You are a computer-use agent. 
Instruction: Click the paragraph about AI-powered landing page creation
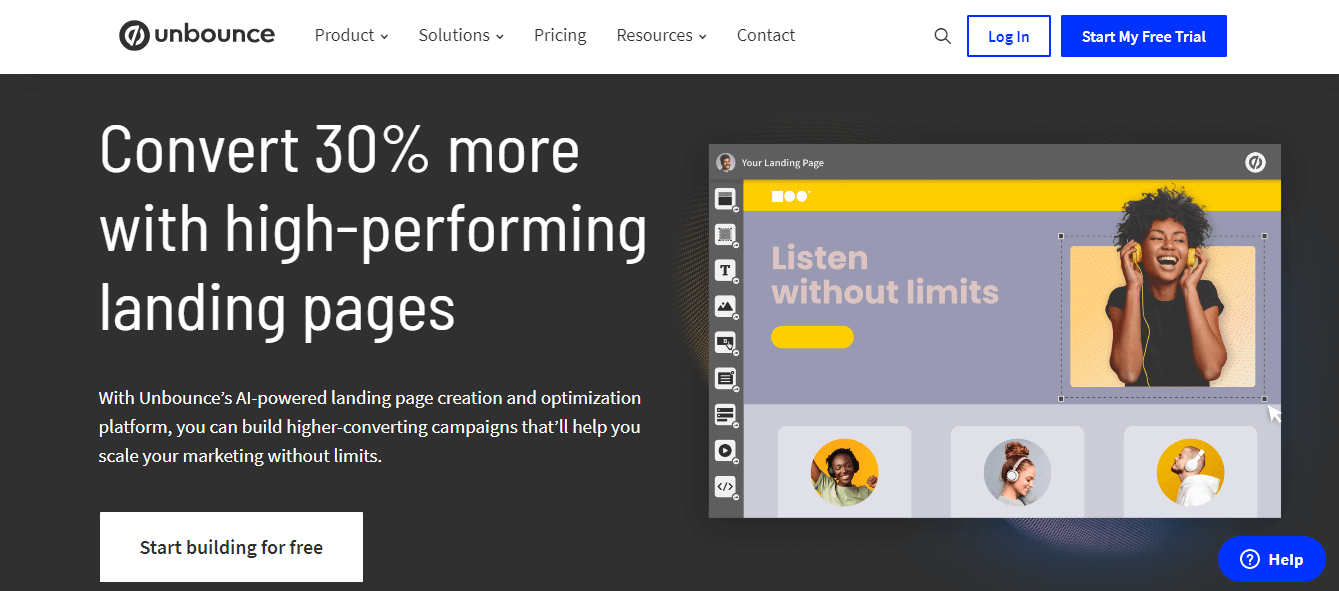click(x=370, y=427)
